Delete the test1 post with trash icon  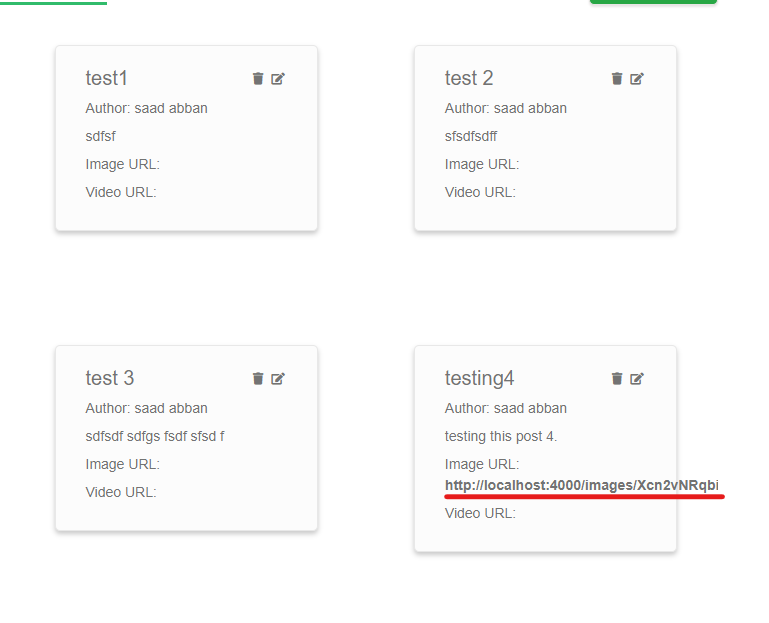[x=258, y=78]
